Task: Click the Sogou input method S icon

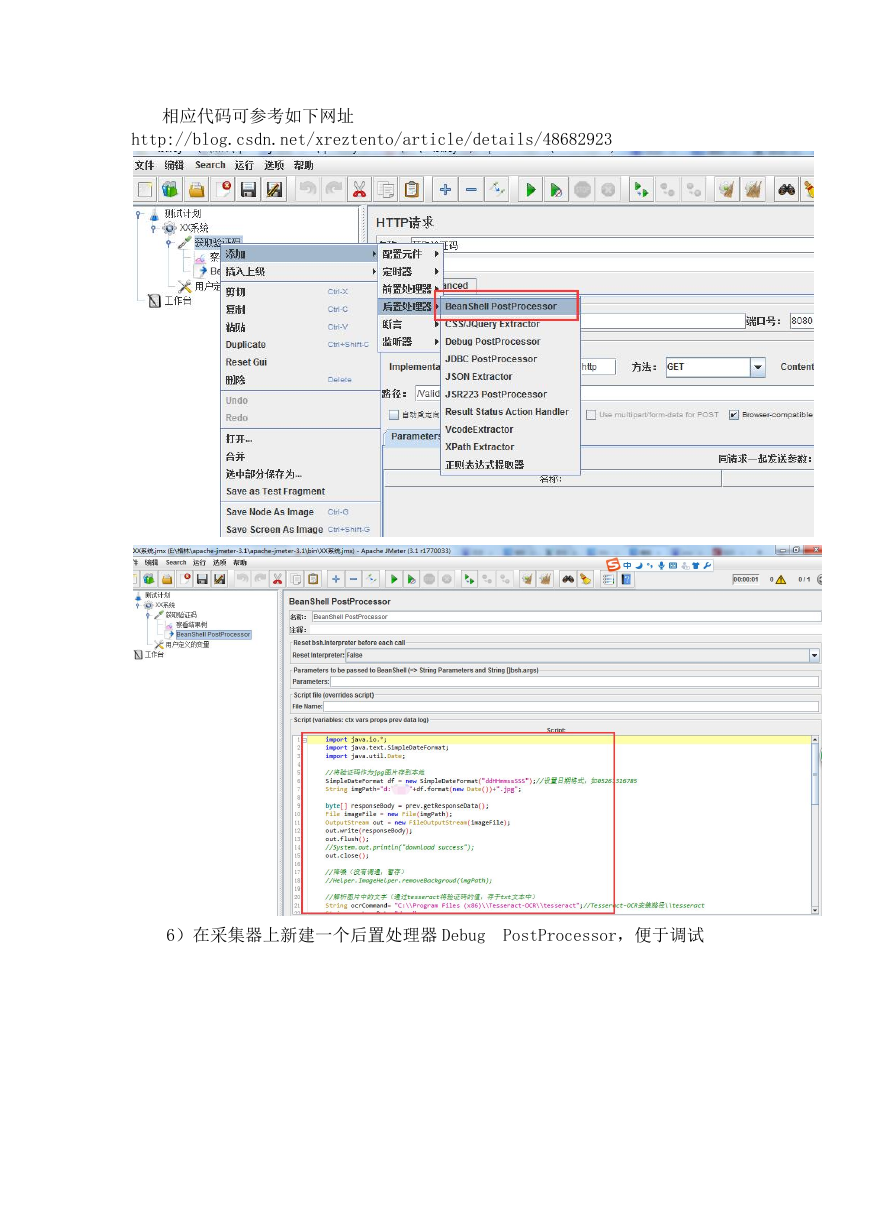Action: [x=612, y=565]
